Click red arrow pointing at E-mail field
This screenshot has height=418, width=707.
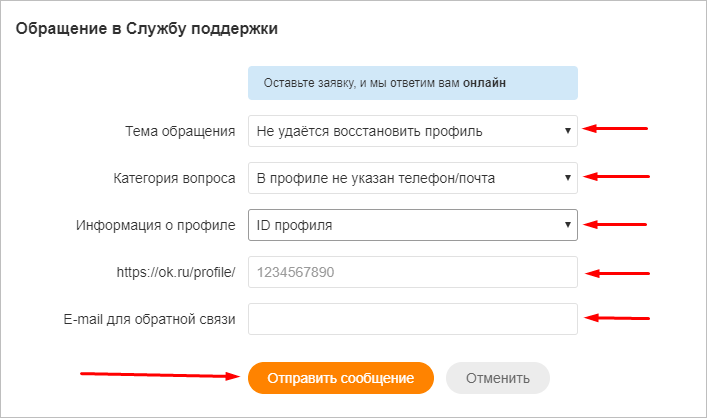618,319
